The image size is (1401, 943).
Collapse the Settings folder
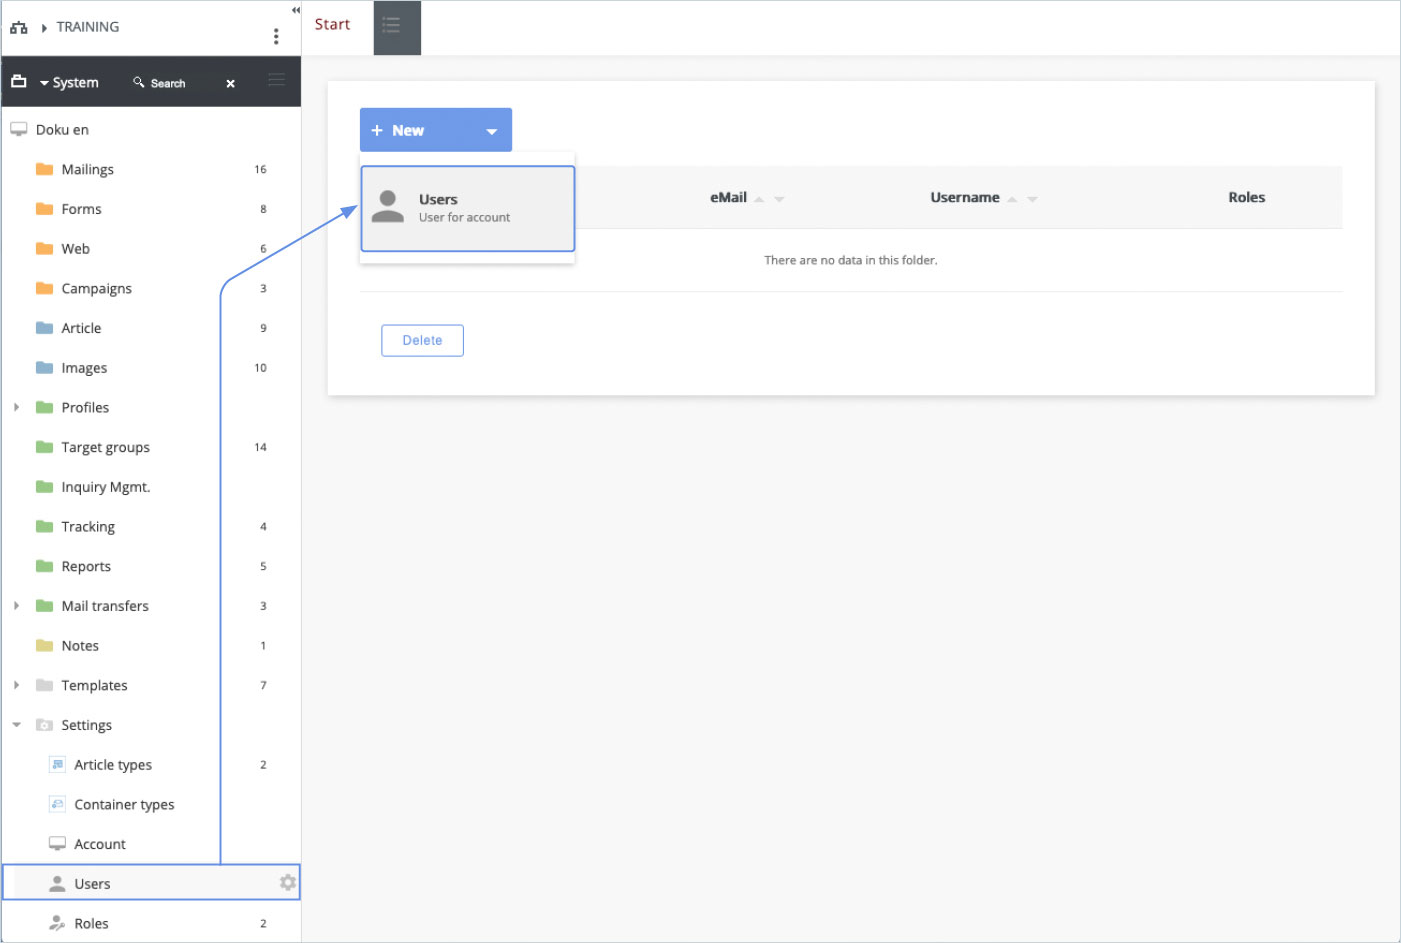pos(17,725)
